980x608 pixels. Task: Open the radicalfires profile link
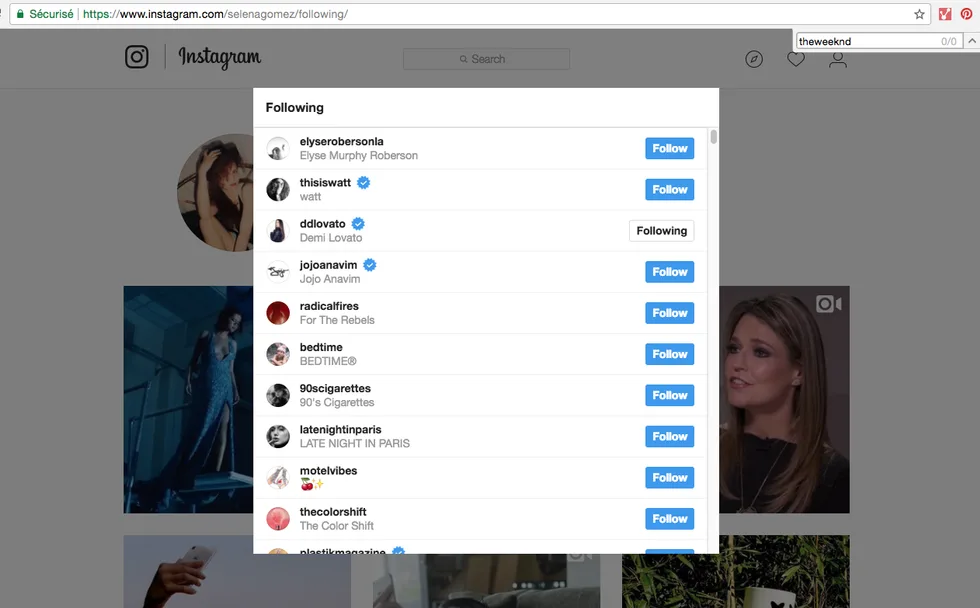point(329,306)
